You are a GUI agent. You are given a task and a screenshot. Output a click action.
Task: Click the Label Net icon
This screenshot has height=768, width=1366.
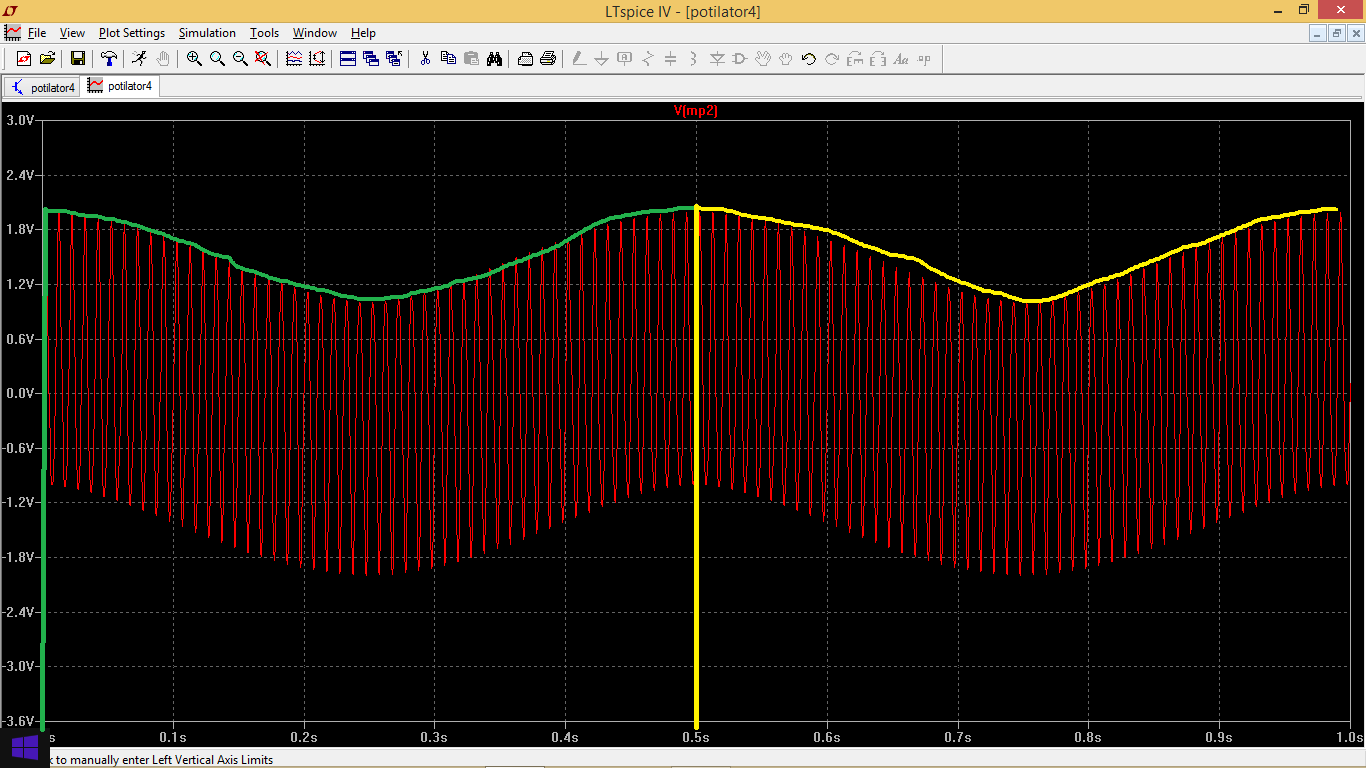pyautogui.click(x=624, y=59)
